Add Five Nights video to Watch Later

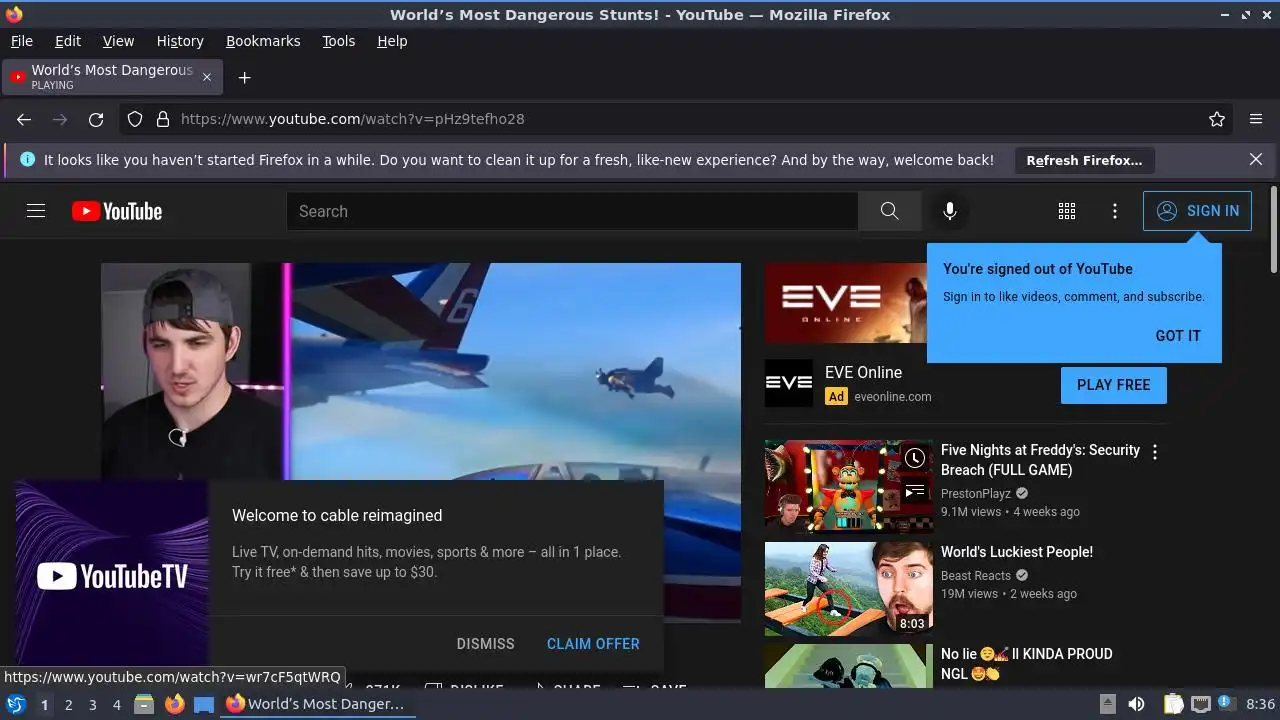click(x=915, y=458)
